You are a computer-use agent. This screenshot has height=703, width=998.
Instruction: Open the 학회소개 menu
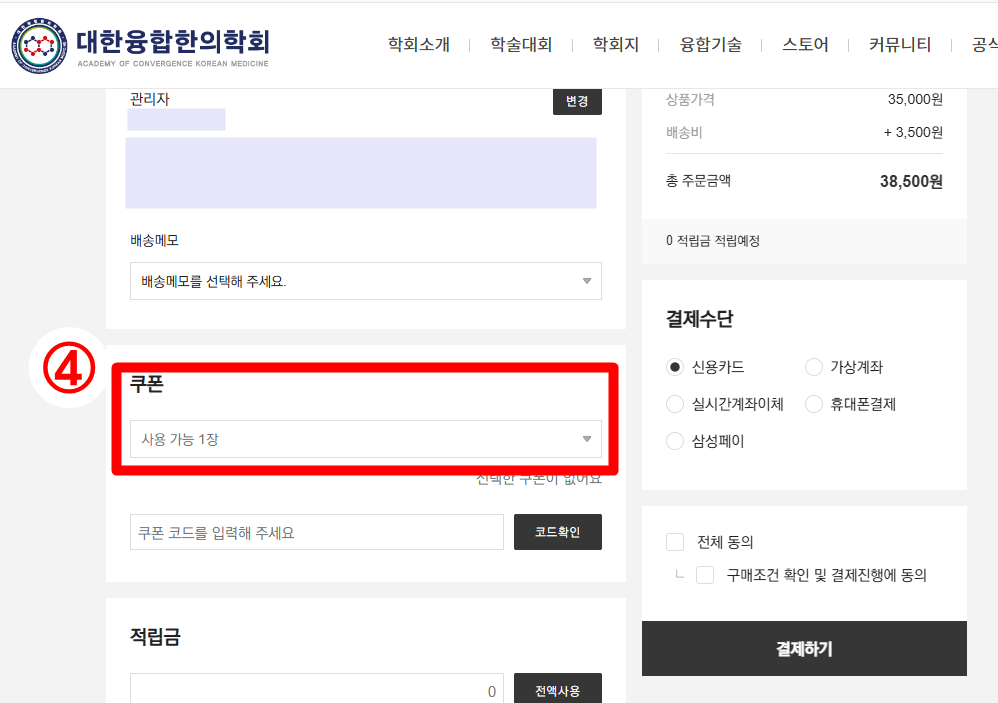419,45
